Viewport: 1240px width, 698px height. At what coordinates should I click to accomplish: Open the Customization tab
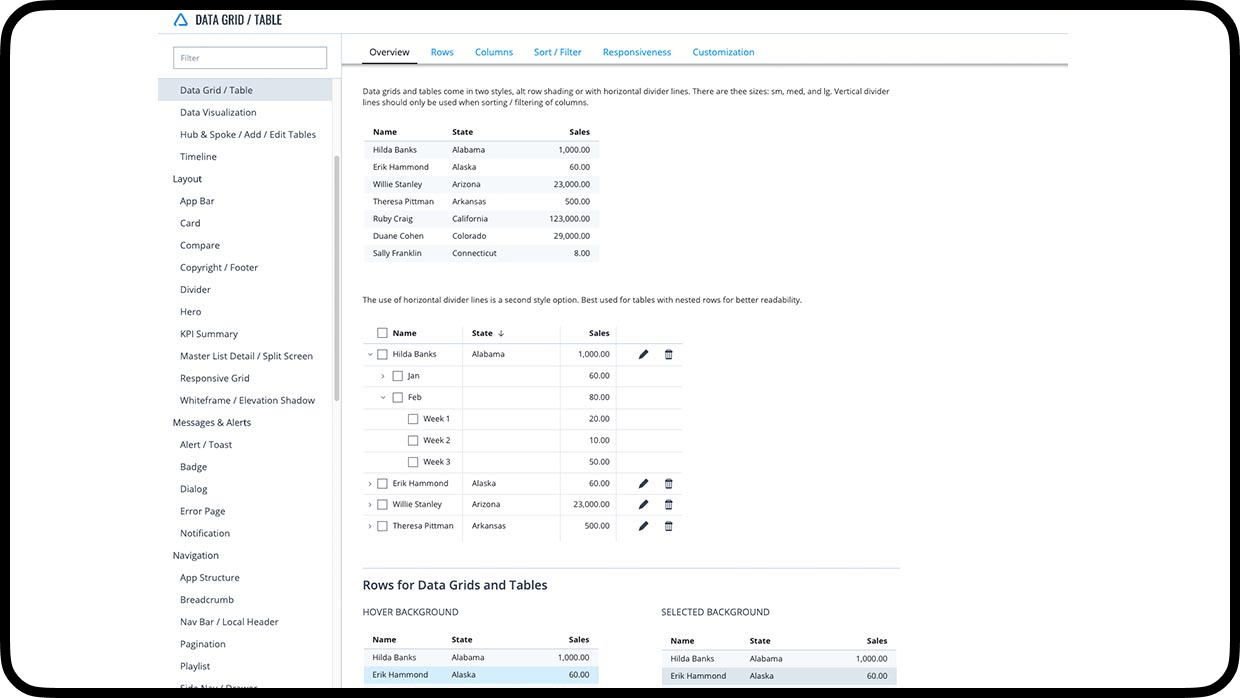pyautogui.click(x=723, y=52)
